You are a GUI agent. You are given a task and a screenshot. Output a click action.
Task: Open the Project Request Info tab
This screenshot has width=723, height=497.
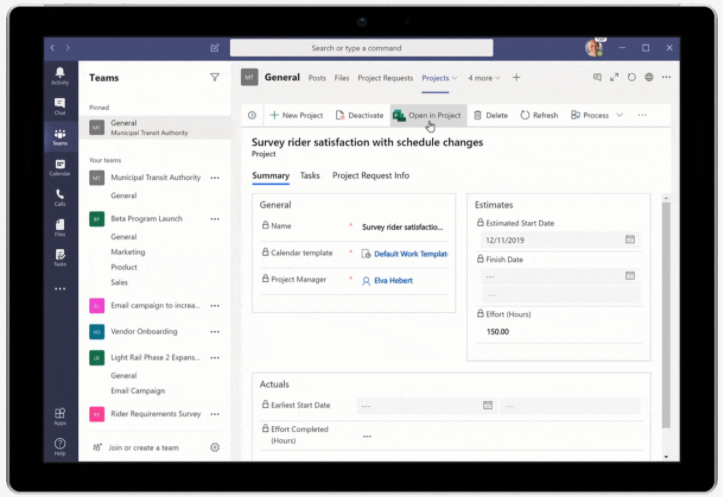(x=370, y=176)
